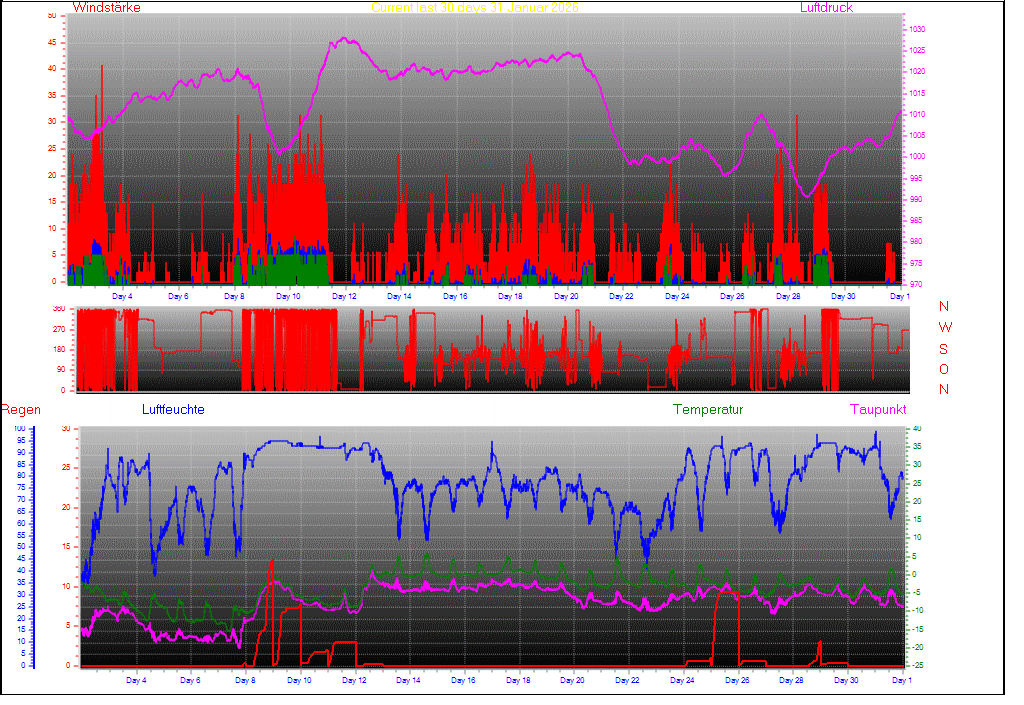Click the 100 value on humidity axis
1024x705 pixels.
point(20,429)
